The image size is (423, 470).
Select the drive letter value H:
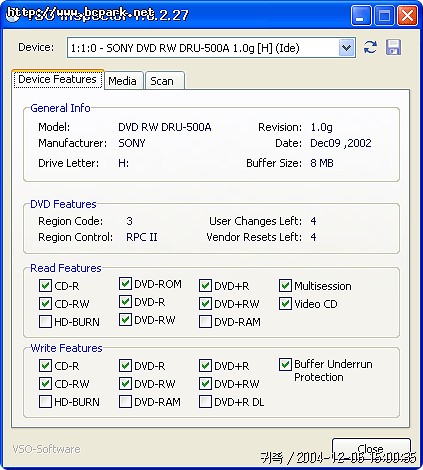(x=123, y=163)
